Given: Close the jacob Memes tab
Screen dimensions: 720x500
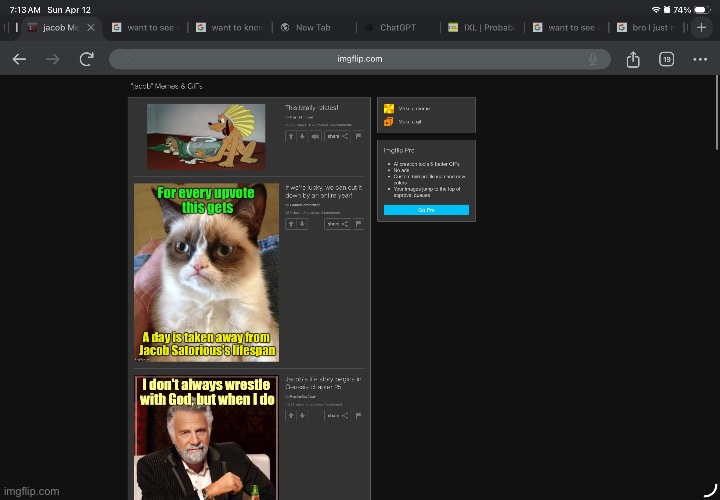Looking at the screenshot, I should 91,28.
